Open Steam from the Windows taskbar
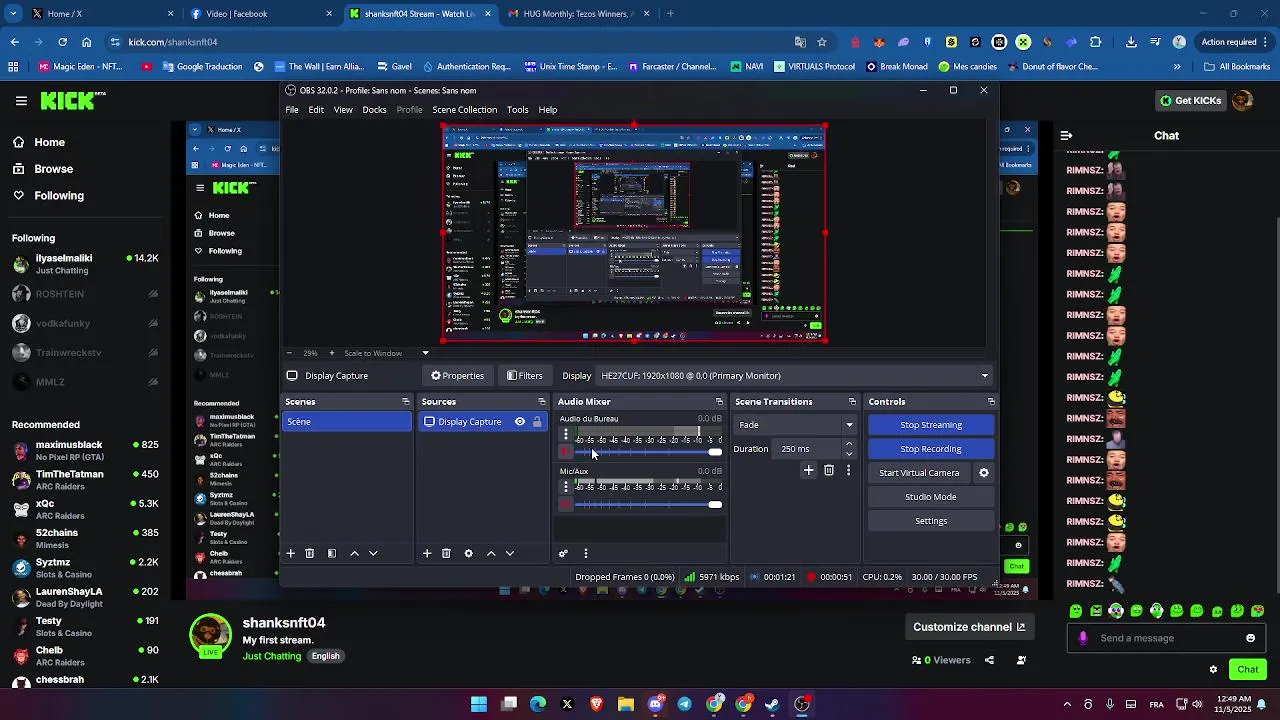Image resolution: width=1280 pixels, height=720 pixels. (x=772, y=704)
